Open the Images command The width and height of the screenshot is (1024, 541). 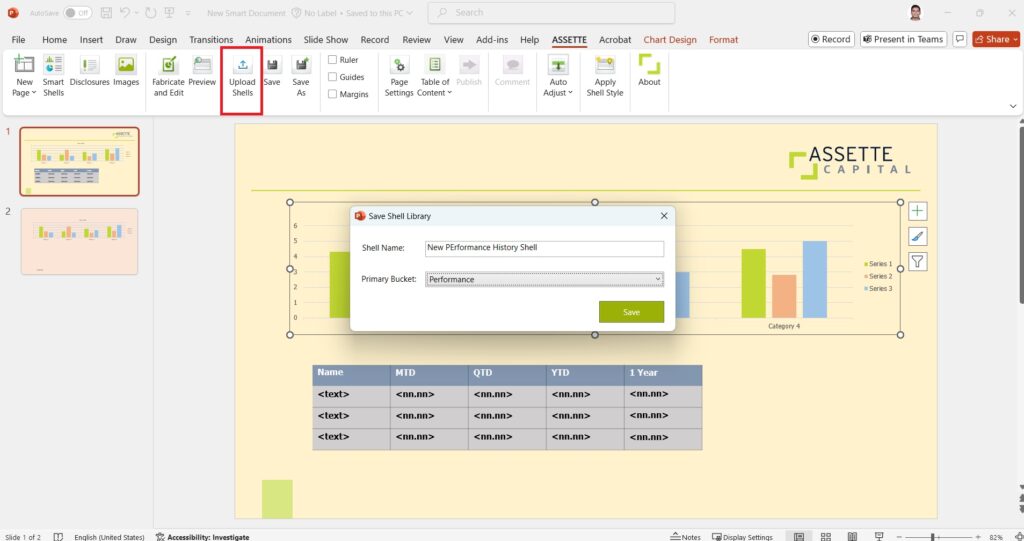(126, 71)
